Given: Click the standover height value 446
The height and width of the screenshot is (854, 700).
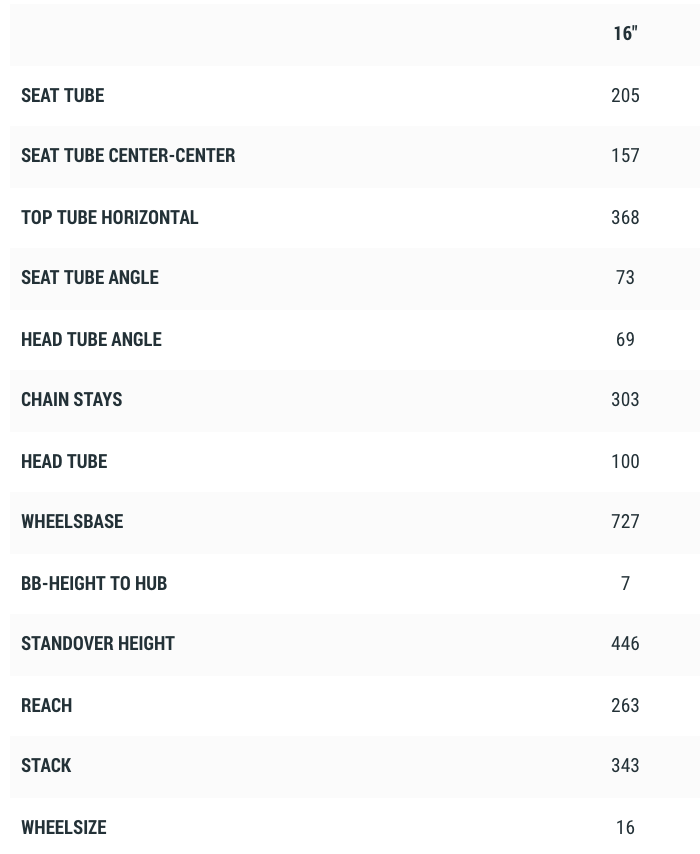Looking at the screenshot, I should (625, 644).
